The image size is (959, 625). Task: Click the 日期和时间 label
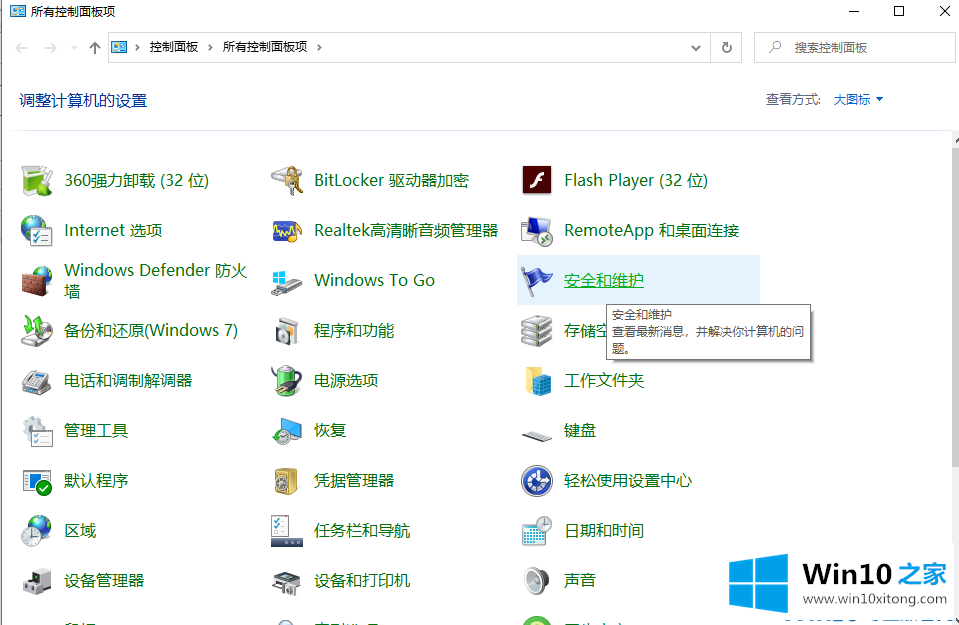(604, 531)
